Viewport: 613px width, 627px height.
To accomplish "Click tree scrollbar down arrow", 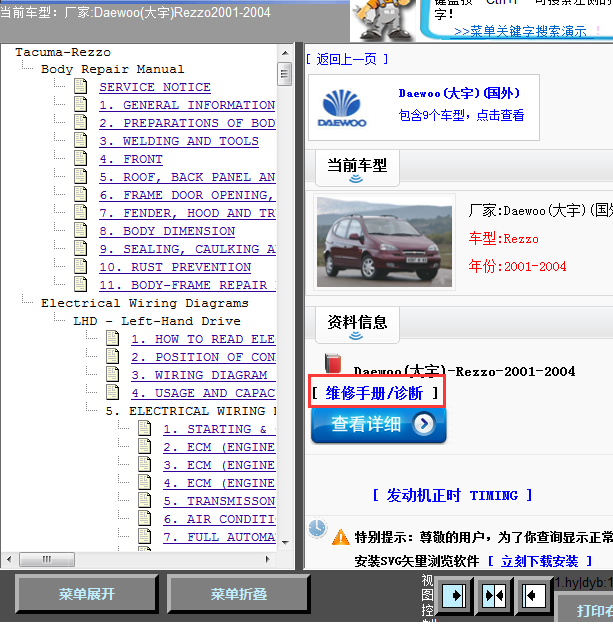I will (x=285, y=543).
